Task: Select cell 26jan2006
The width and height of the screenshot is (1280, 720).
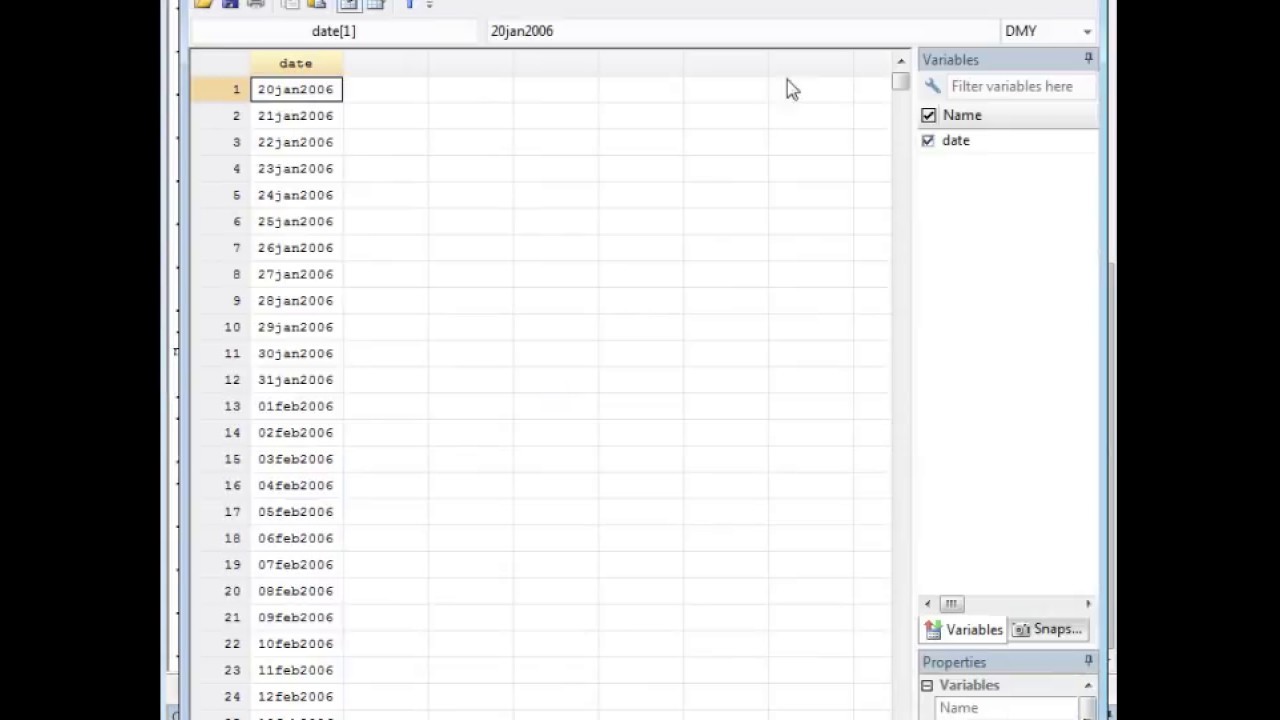Action: tap(296, 248)
